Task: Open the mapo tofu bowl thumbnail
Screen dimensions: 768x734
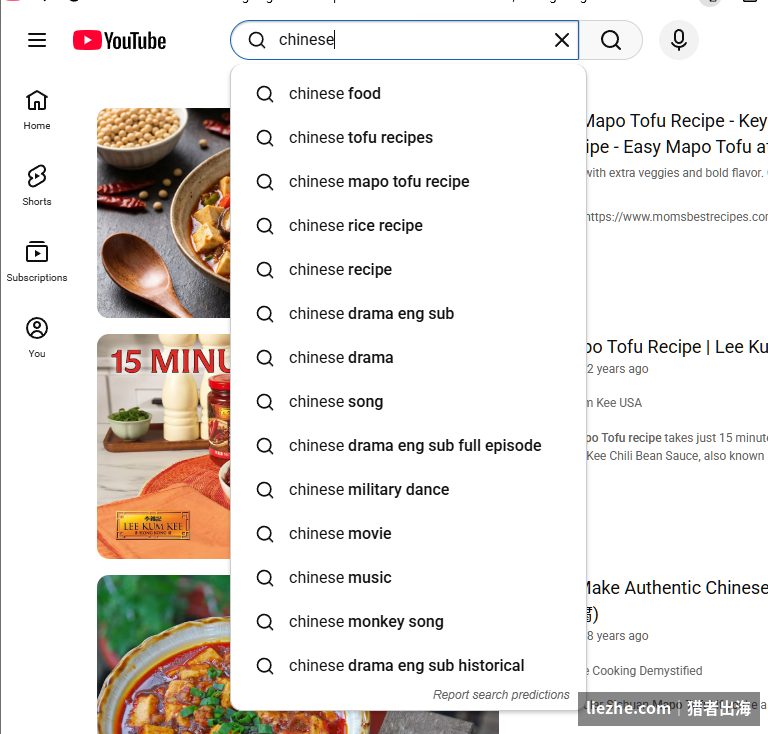Action: pos(164,213)
